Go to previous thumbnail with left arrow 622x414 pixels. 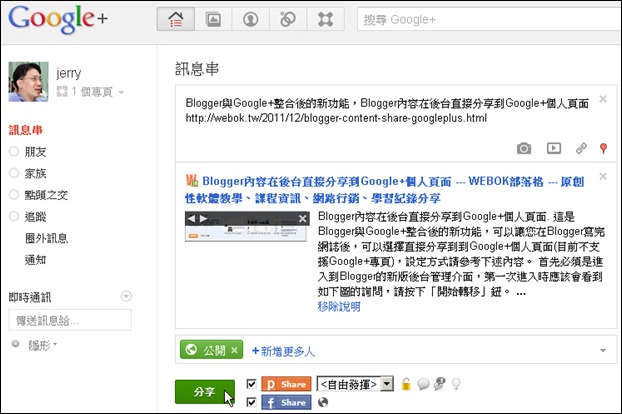(191, 218)
